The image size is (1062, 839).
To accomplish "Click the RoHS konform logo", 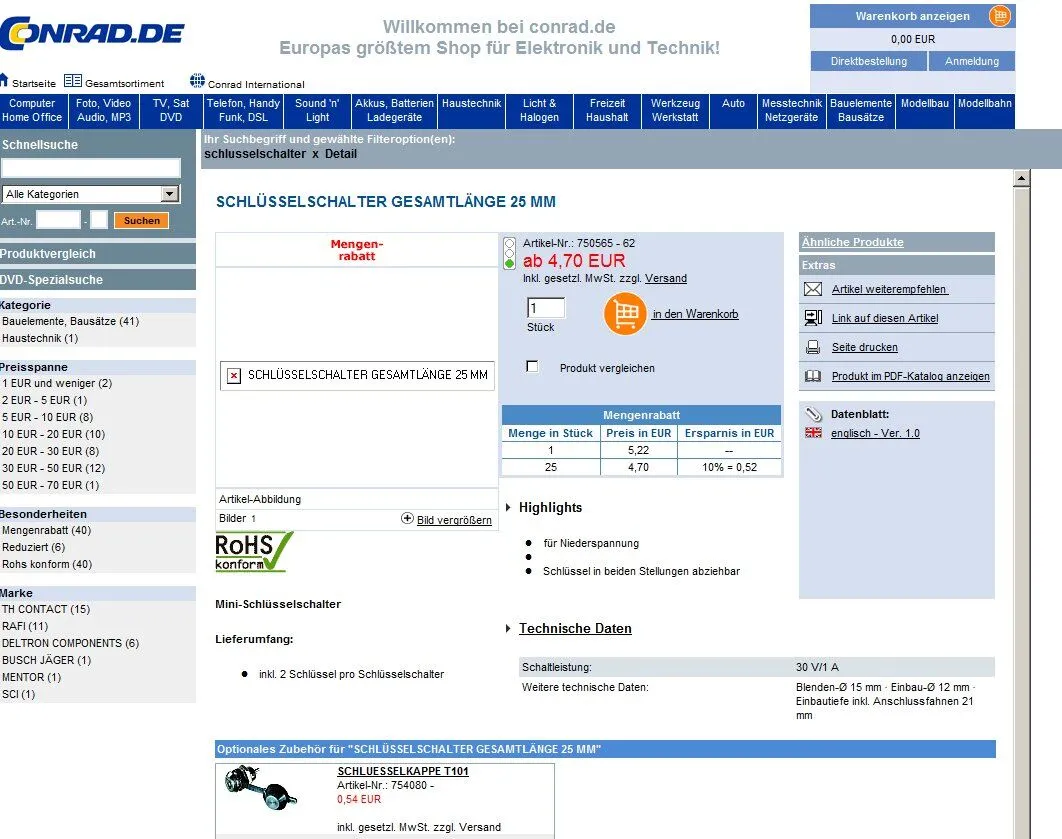I will pos(254,552).
